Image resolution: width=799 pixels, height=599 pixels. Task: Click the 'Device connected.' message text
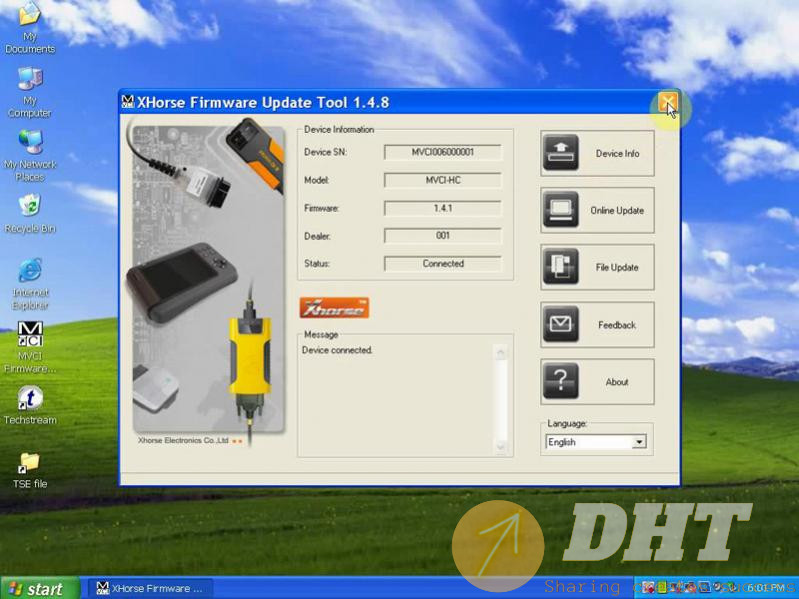point(337,350)
